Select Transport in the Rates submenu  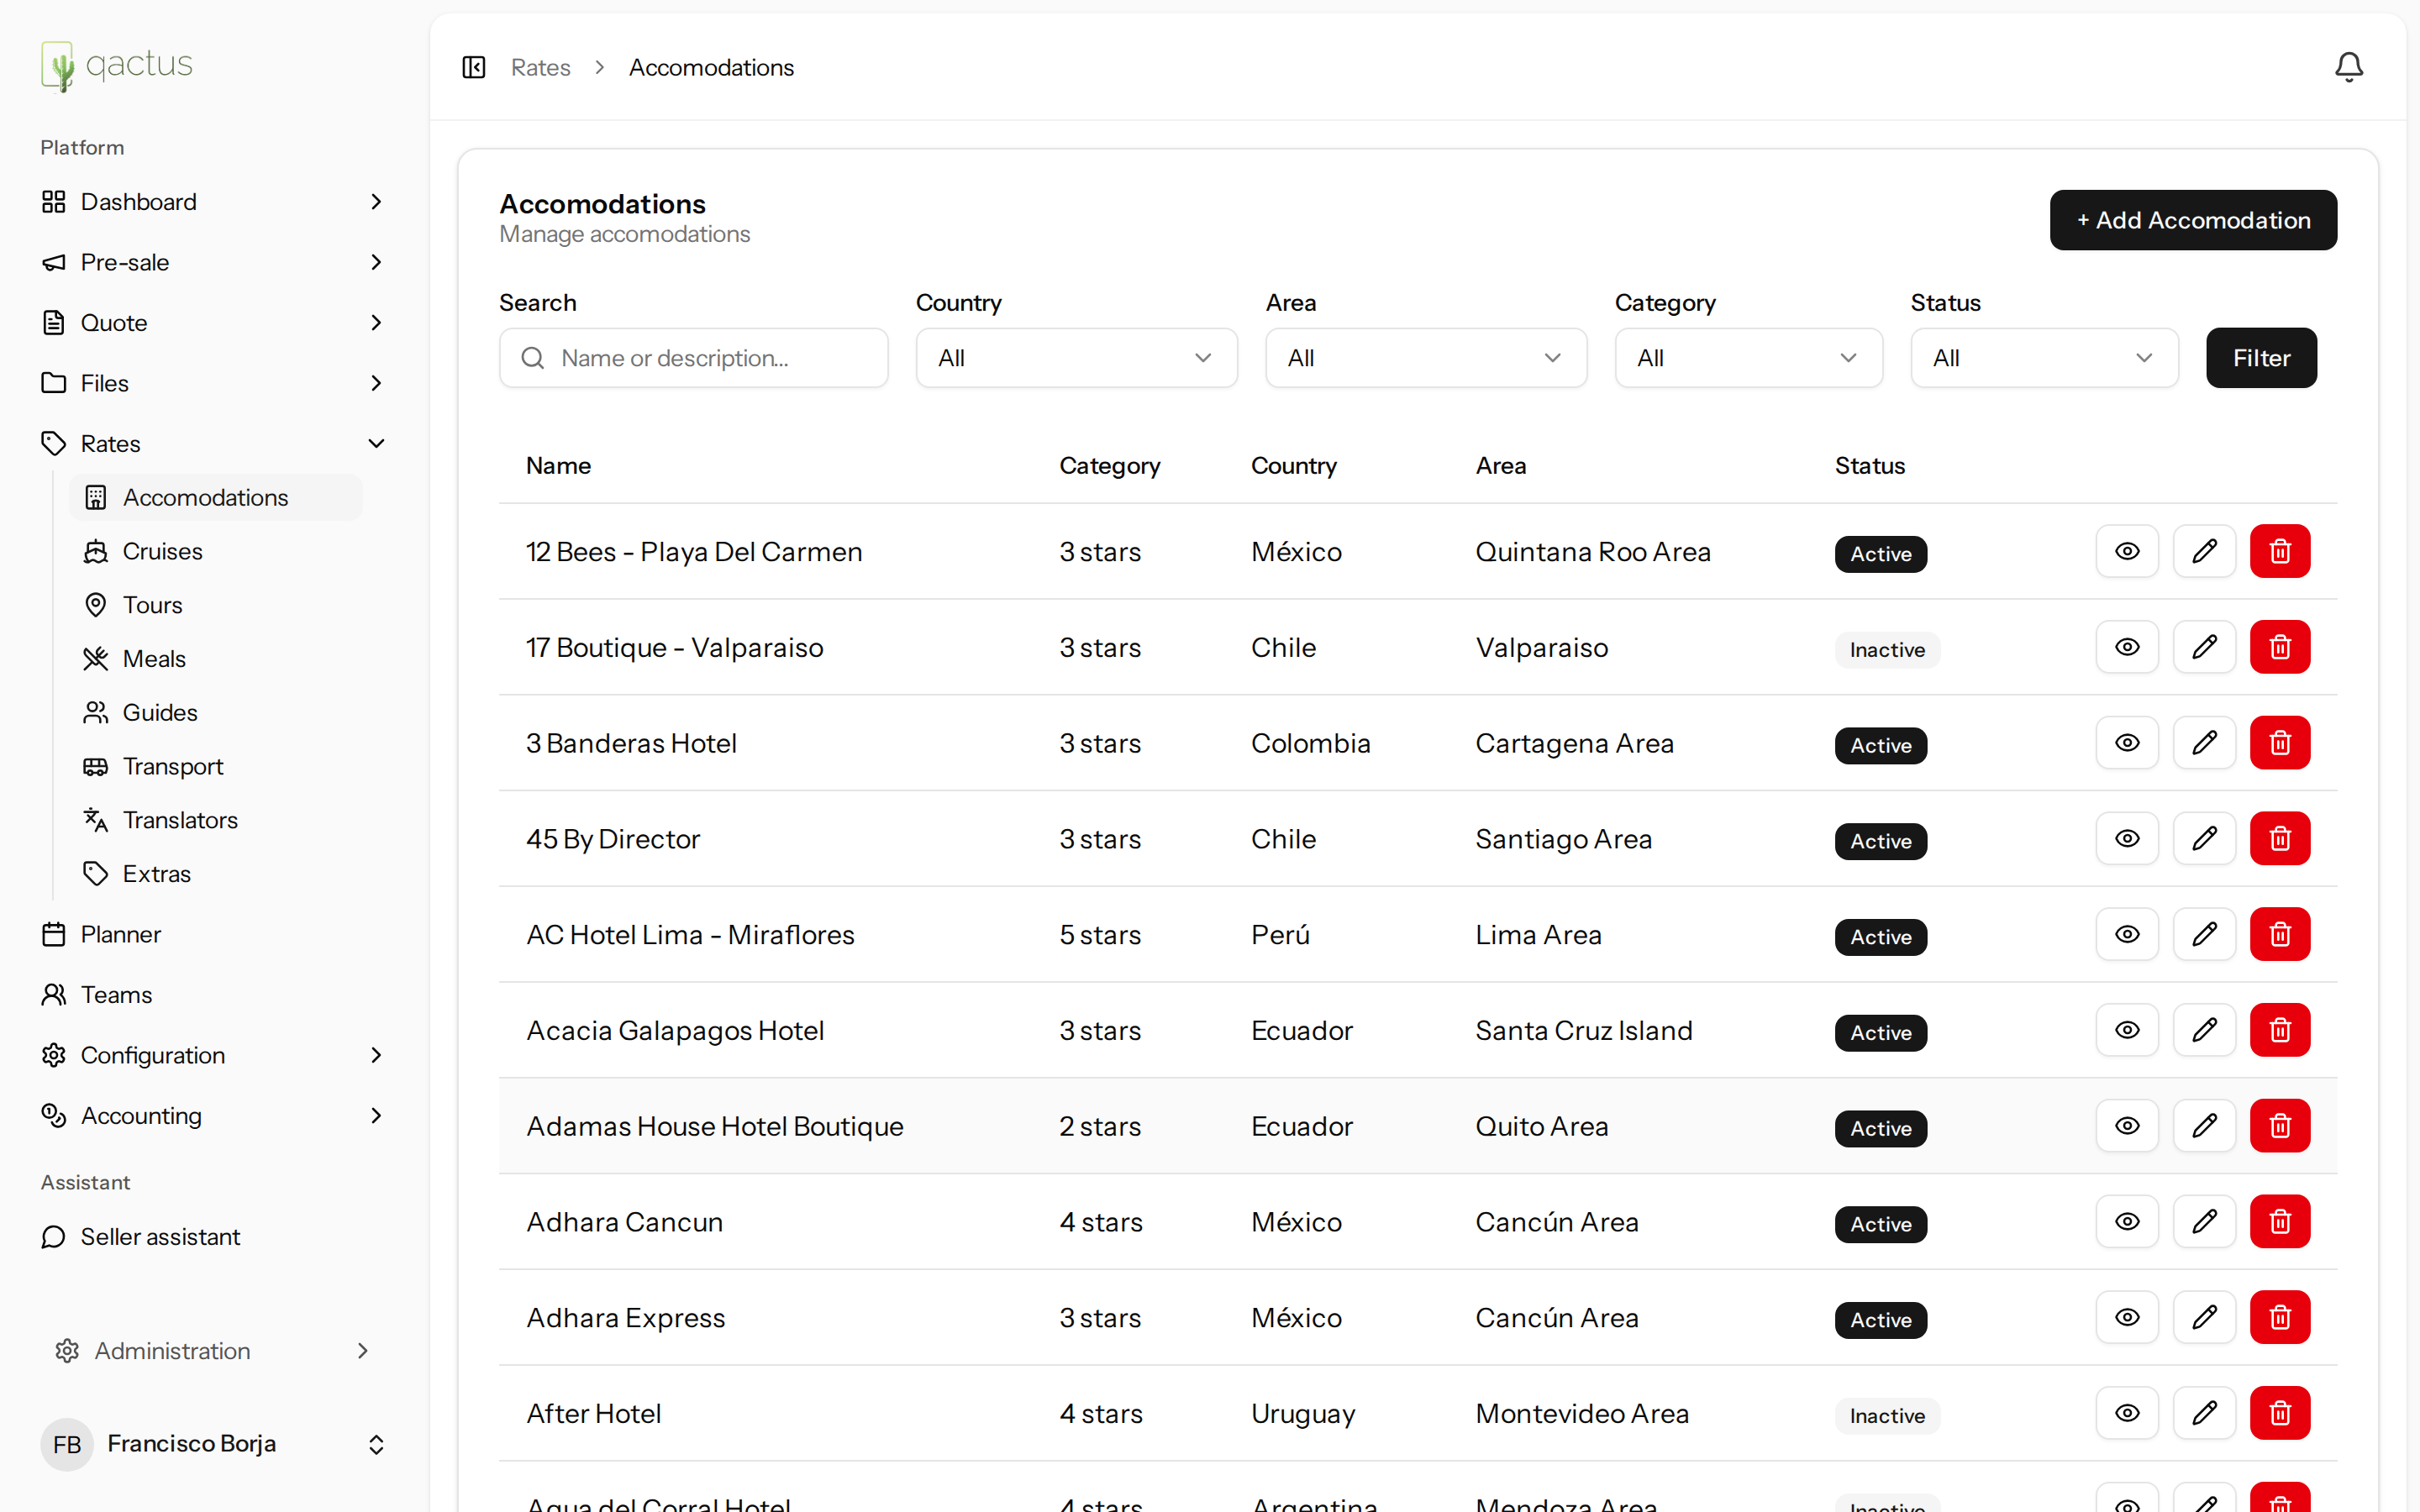215,766
